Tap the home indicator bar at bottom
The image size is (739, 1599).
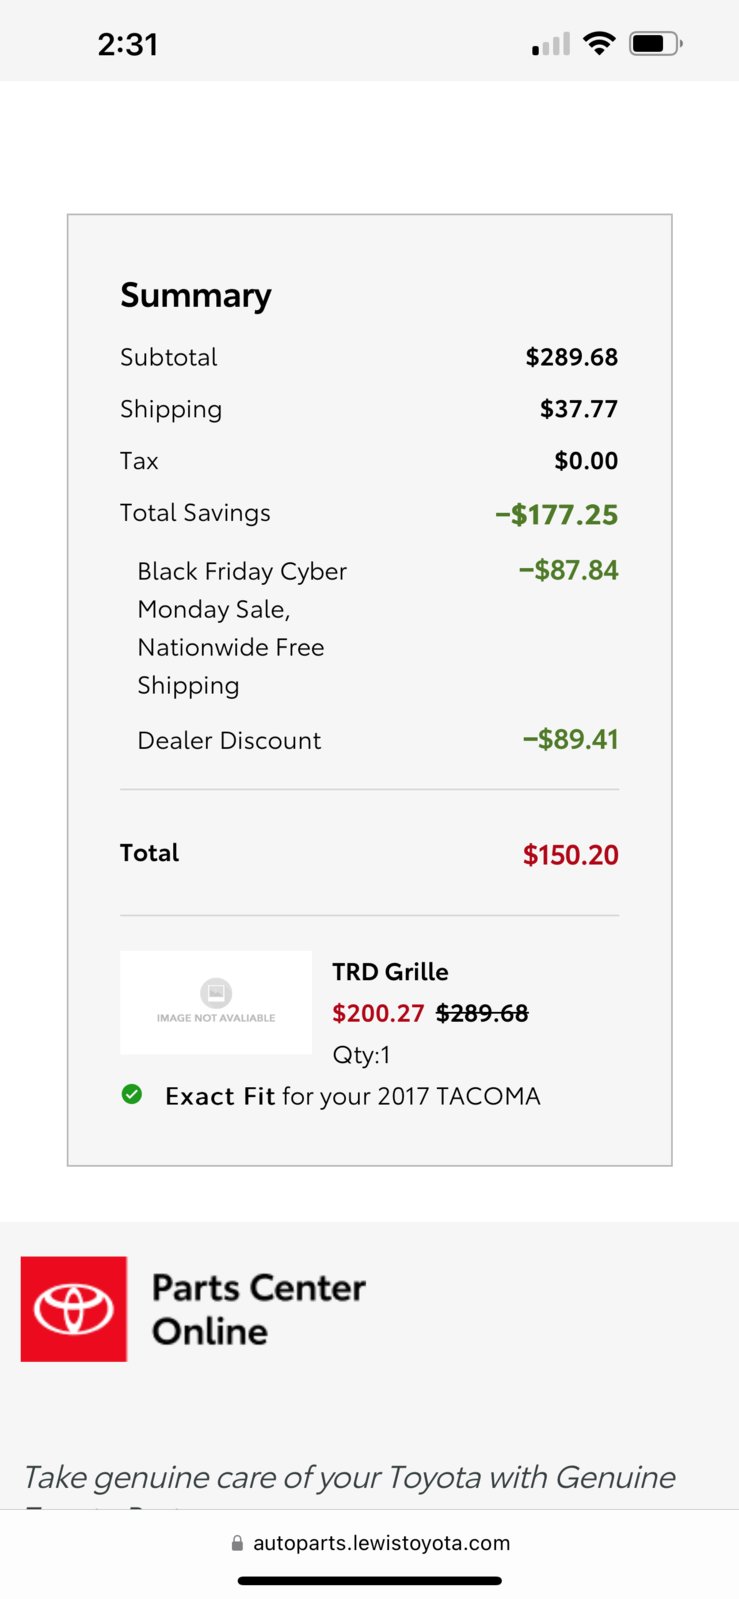coord(370,1581)
